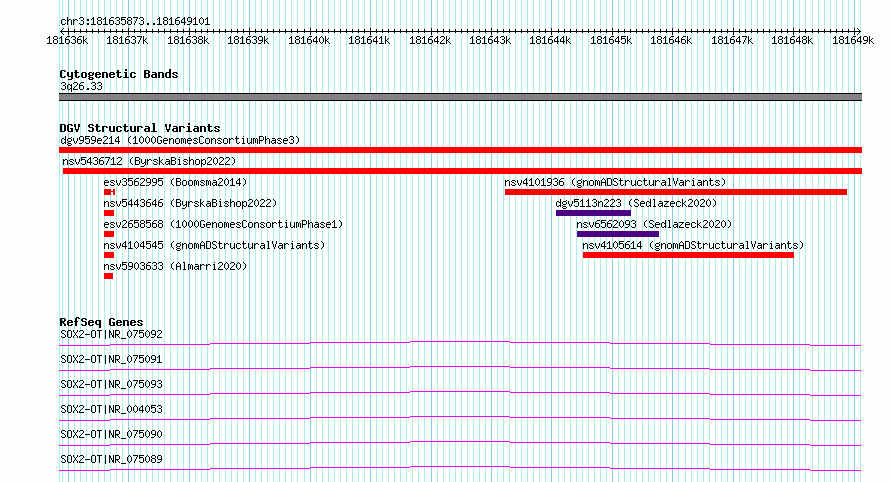This screenshot has height=482, width=890.
Task: Click the purple dgv5113n223 Sedlazeck2020 bar
Action: pyautogui.click(x=593, y=213)
